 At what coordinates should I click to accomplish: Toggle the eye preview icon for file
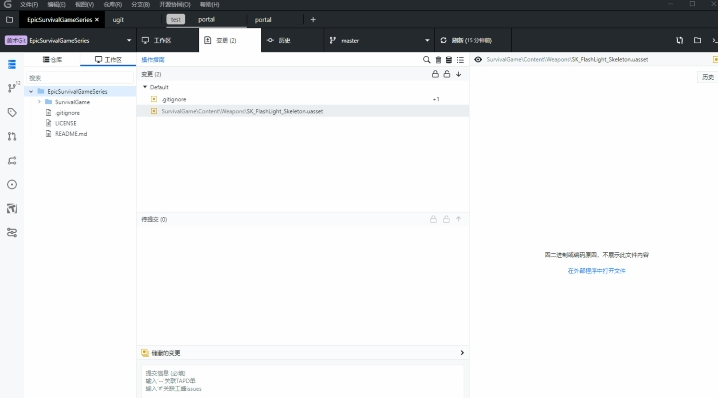pos(478,60)
